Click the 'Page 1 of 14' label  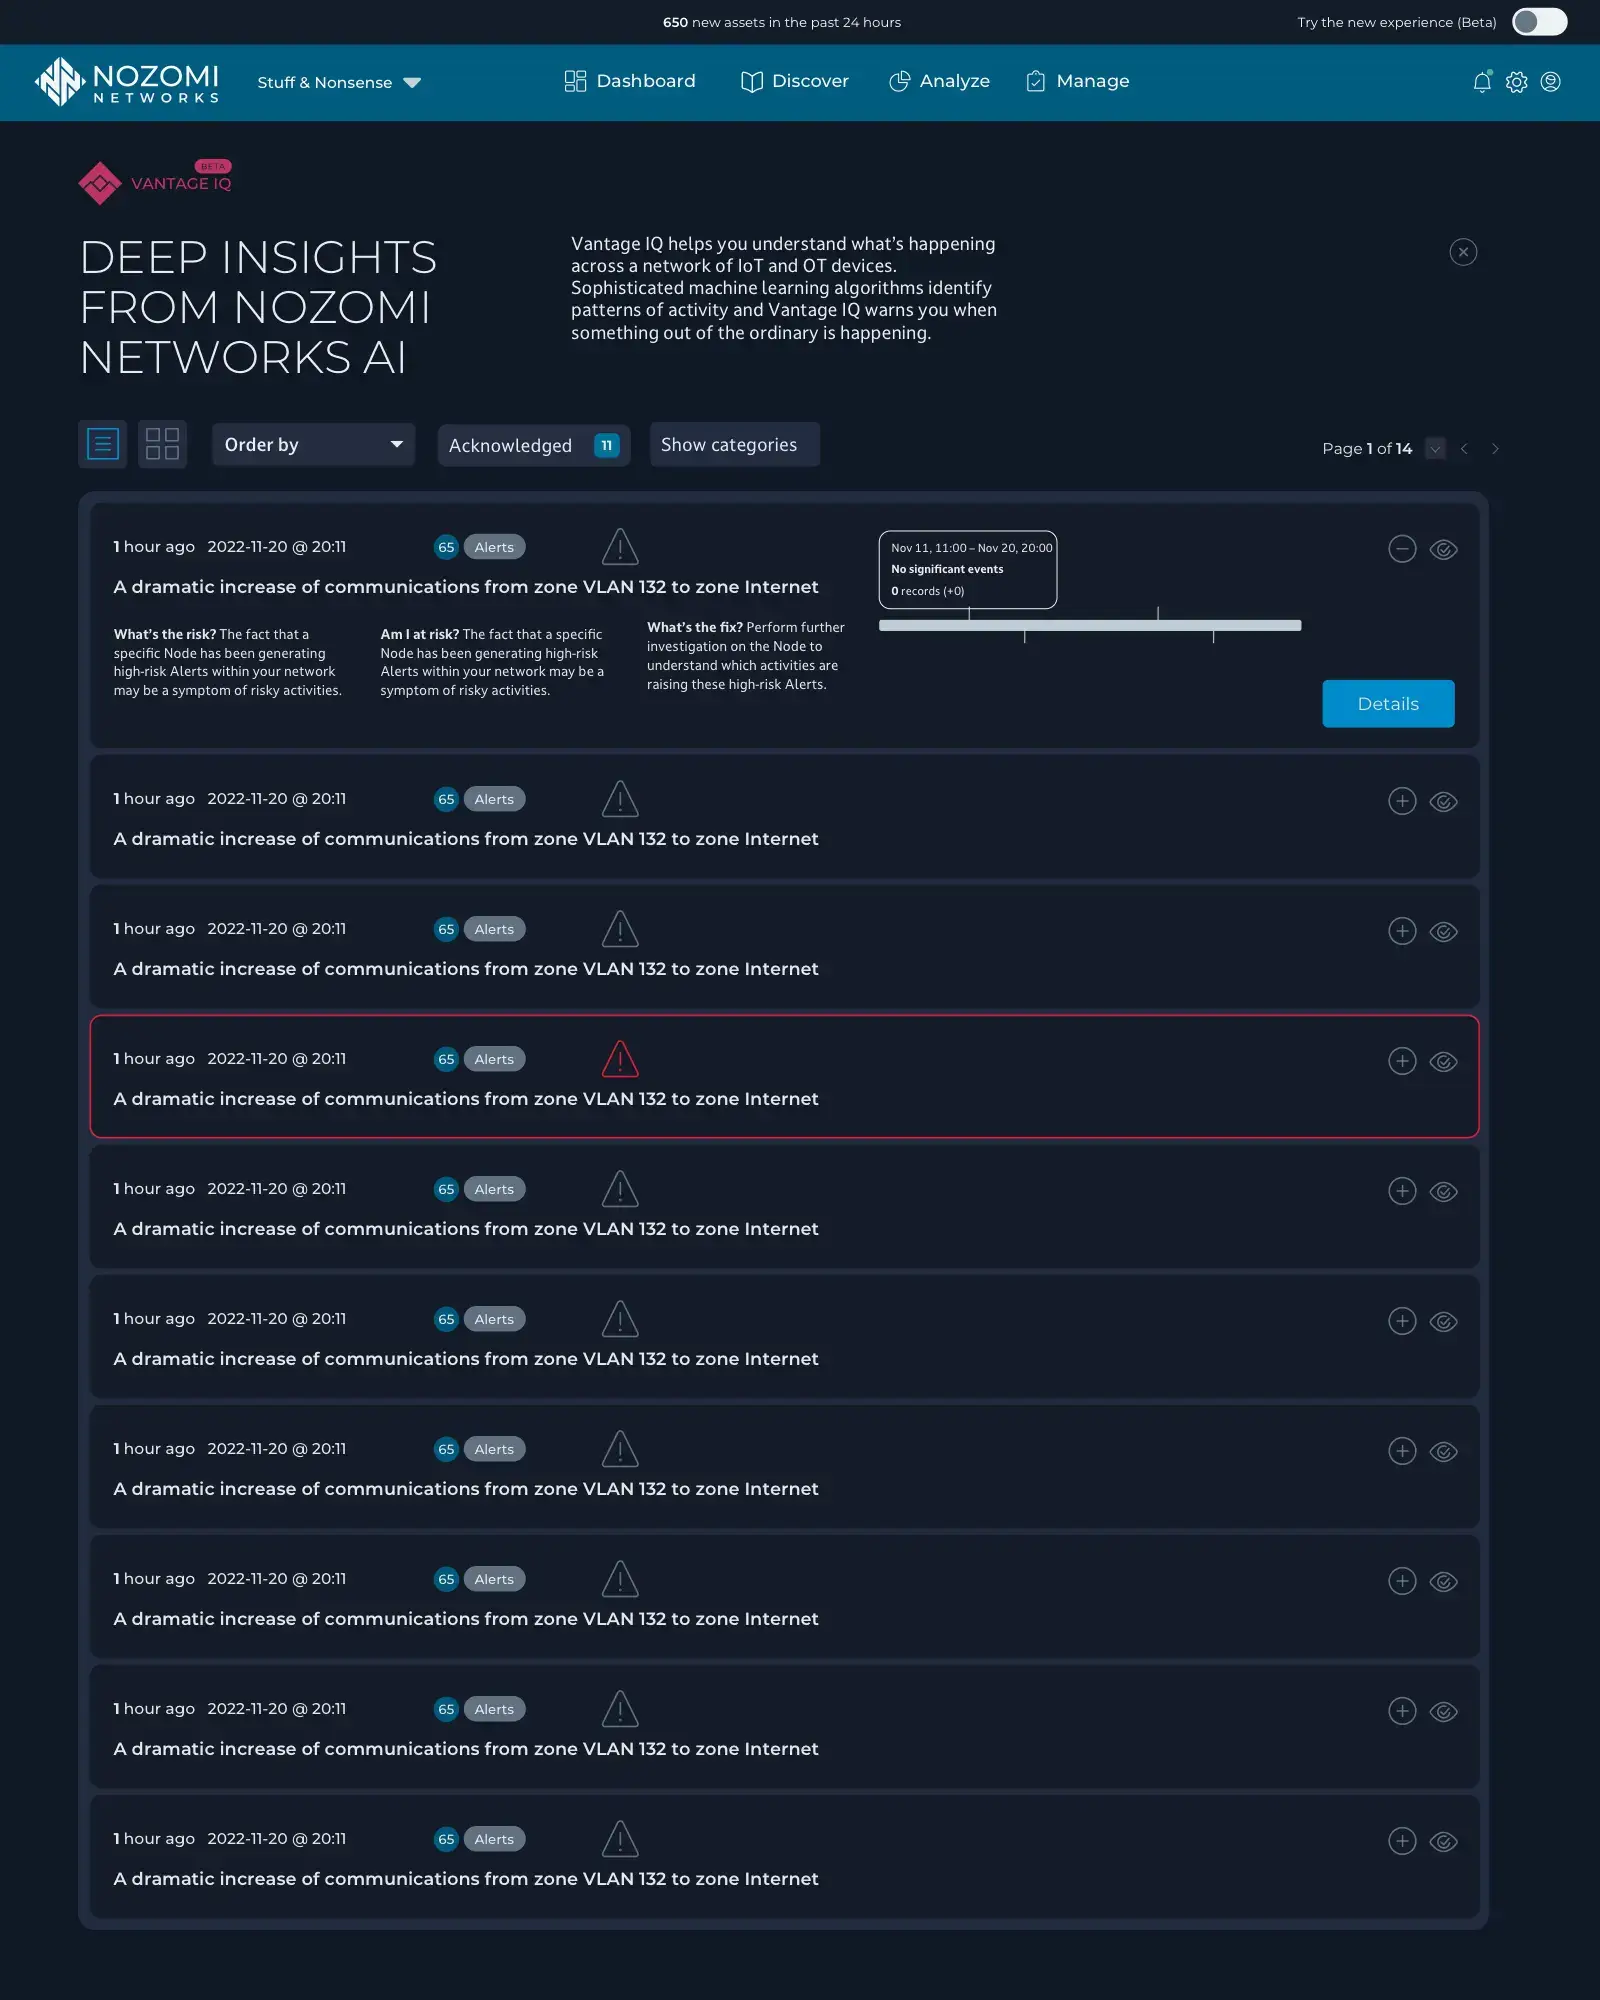pos(1367,449)
